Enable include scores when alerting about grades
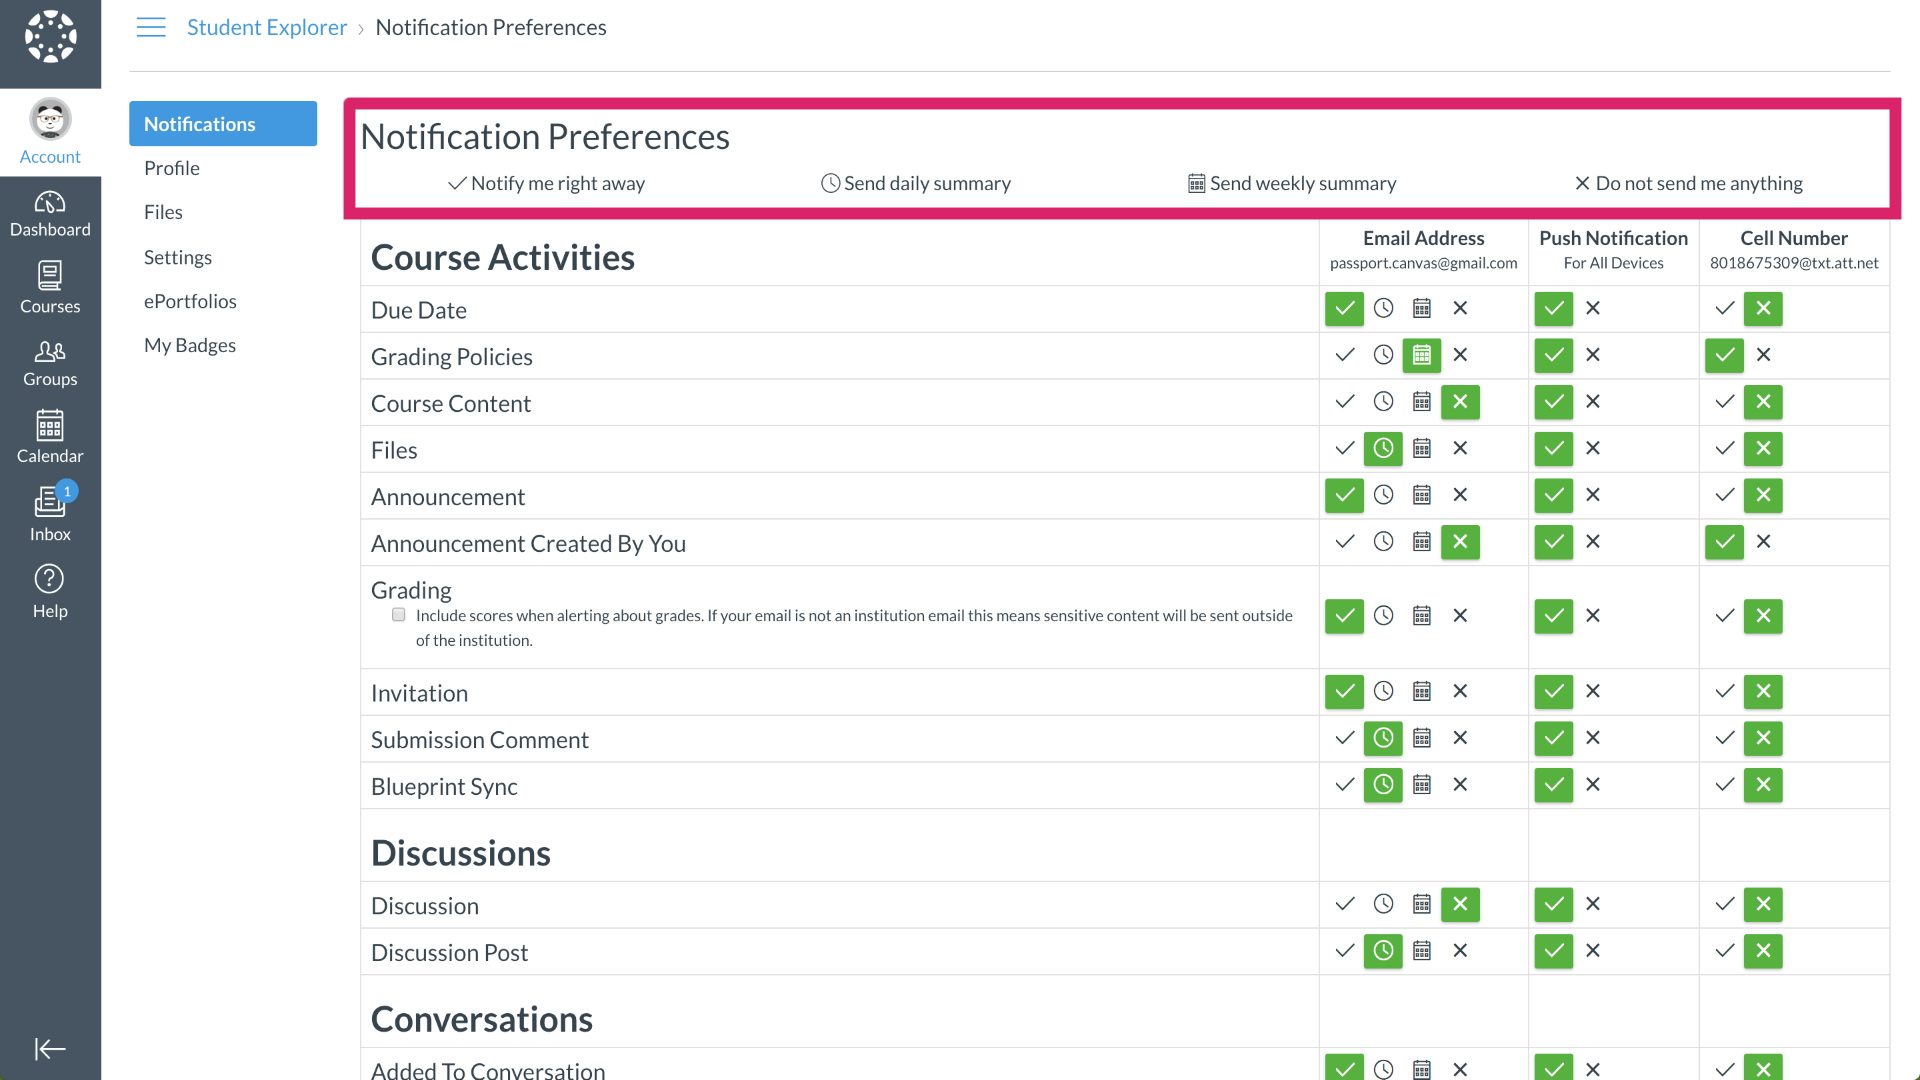 coord(399,615)
